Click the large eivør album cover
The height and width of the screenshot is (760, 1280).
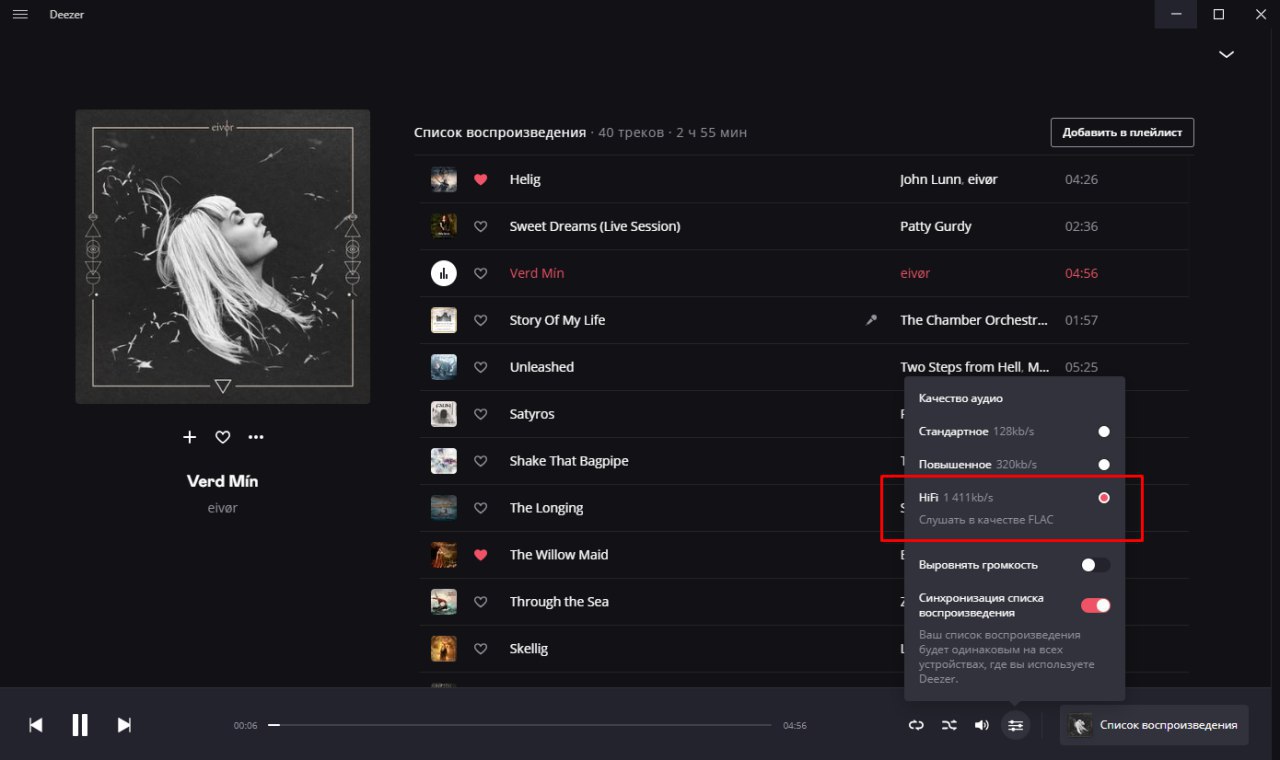pyautogui.click(x=223, y=257)
